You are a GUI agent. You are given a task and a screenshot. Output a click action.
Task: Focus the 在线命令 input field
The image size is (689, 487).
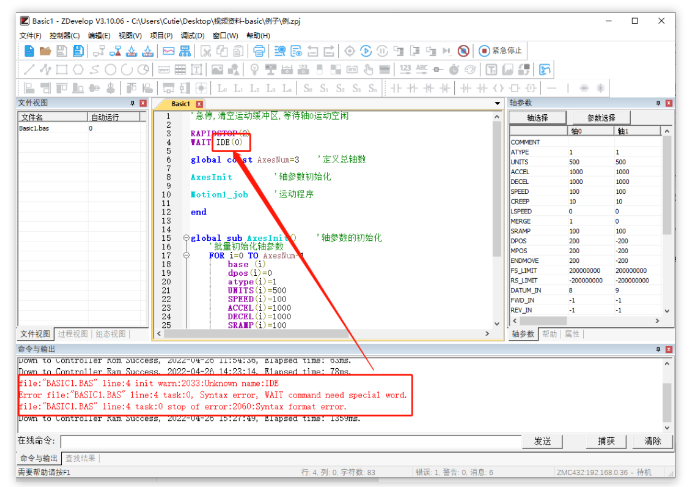tap(291, 441)
